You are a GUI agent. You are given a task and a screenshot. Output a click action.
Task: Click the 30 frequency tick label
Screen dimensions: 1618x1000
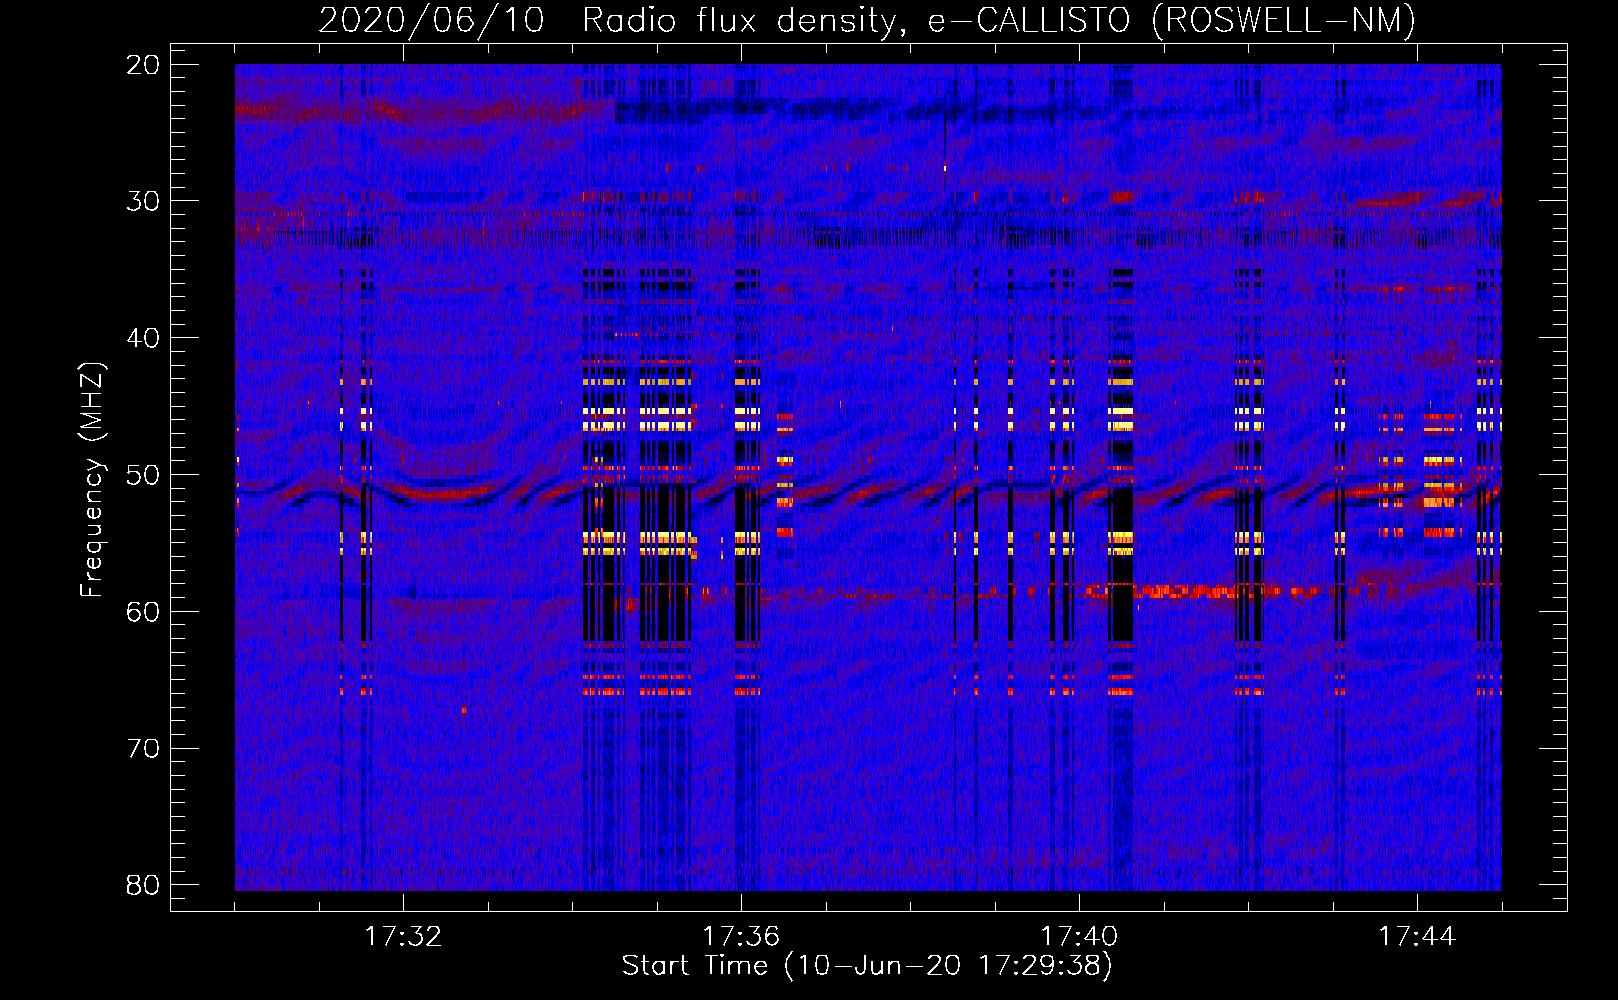143,201
